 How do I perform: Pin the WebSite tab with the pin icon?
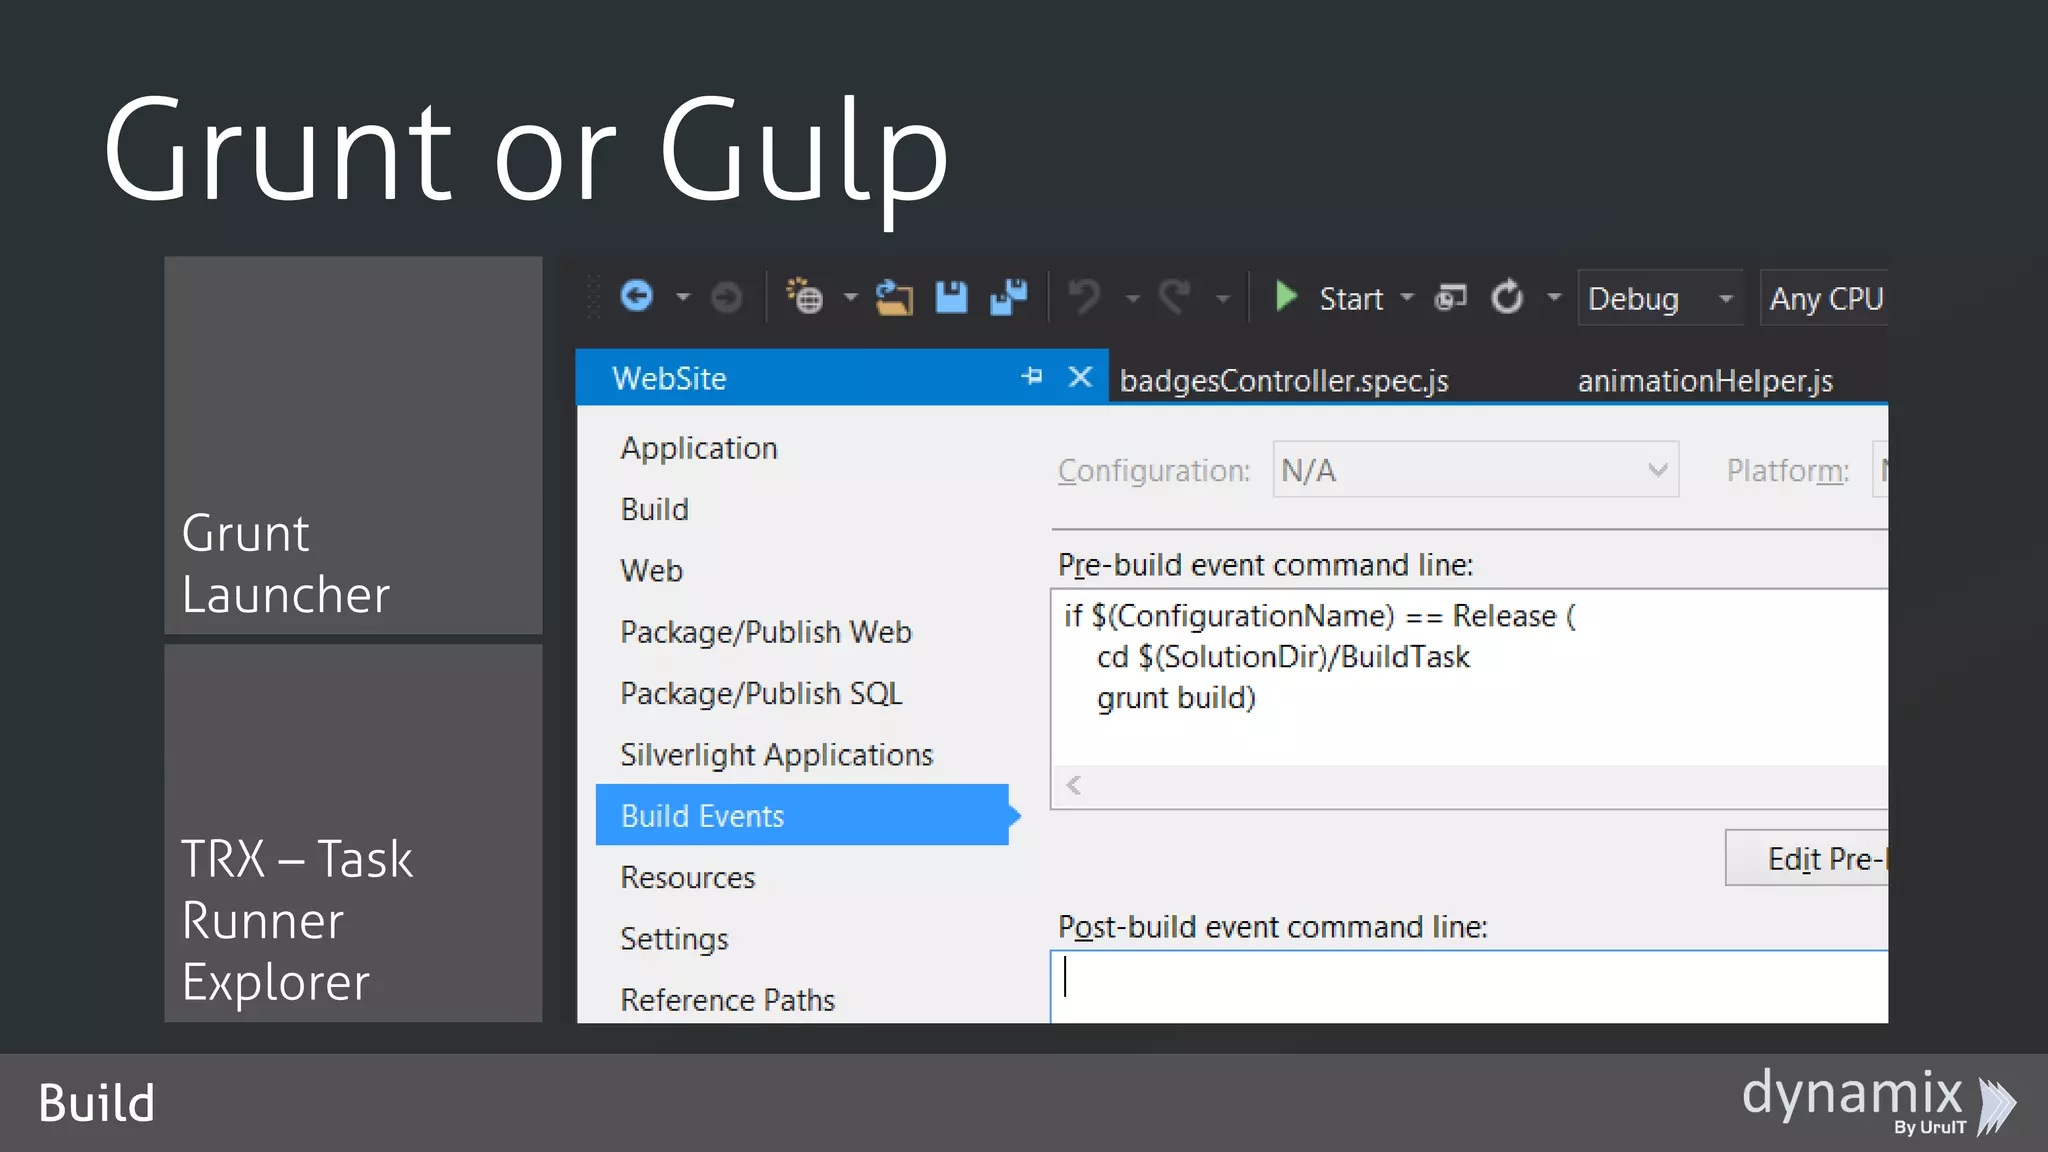coord(1032,377)
